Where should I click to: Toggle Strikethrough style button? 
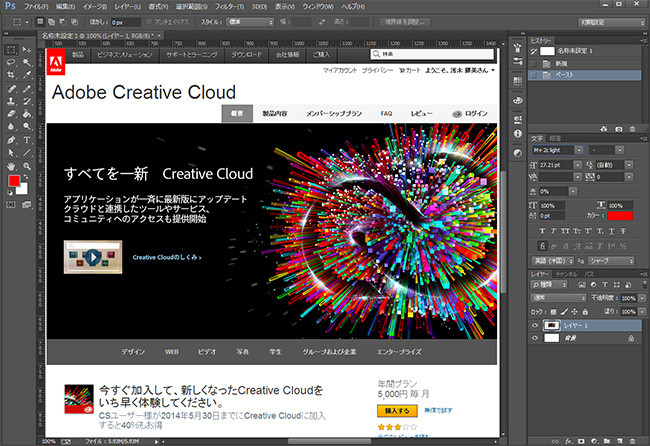623,231
